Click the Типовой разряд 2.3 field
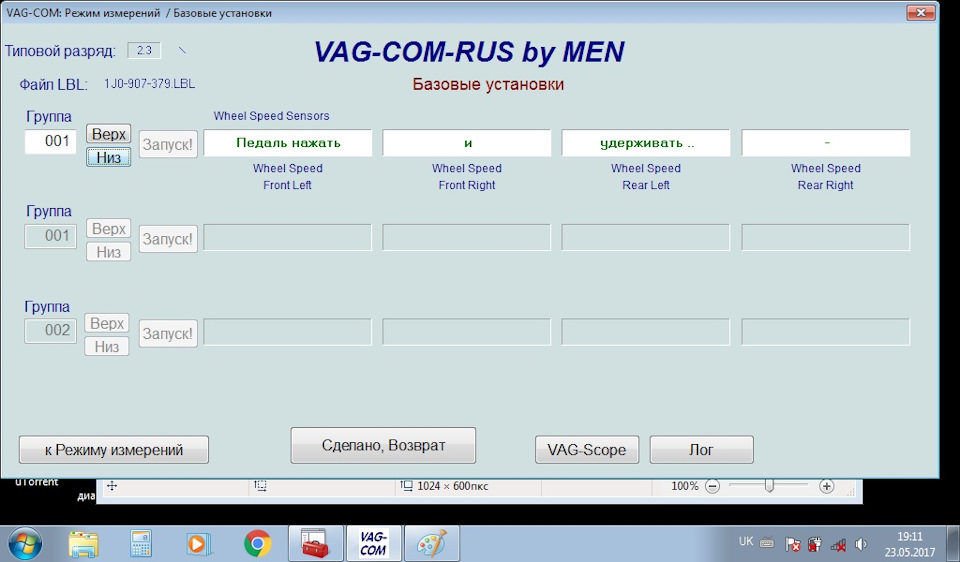Image resolution: width=960 pixels, height=562 pixels. coord(144,50)
